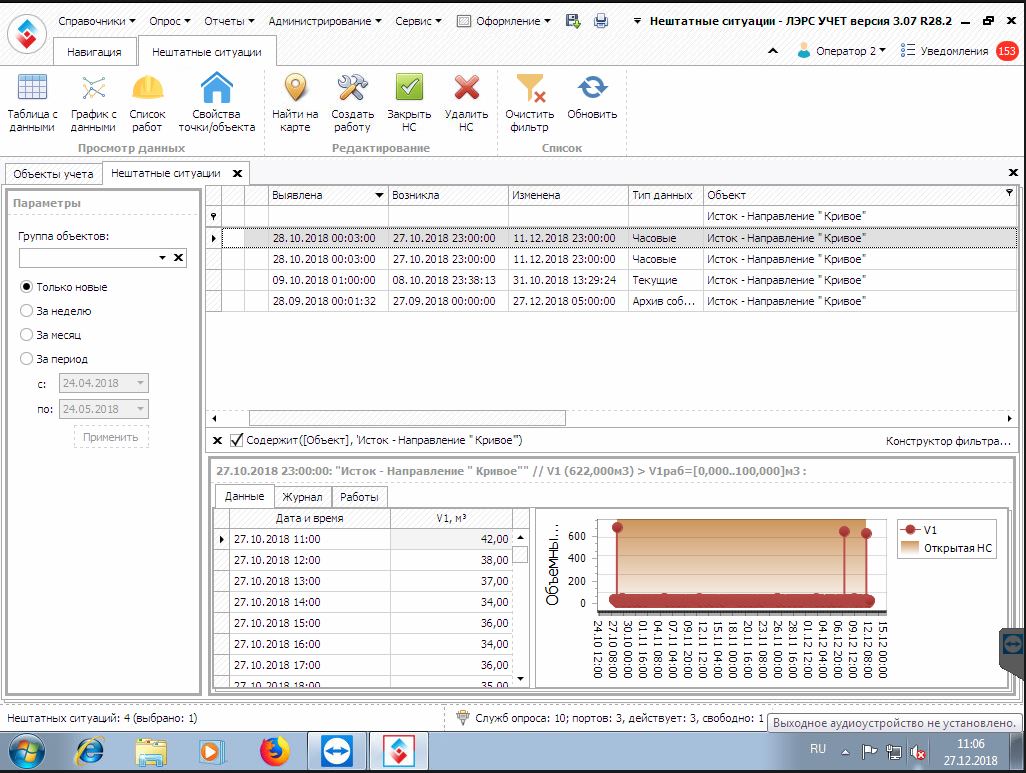Switch to the Данные tab
The height and width of the screenshot is (773, 1026).
(x=244, y=496)
